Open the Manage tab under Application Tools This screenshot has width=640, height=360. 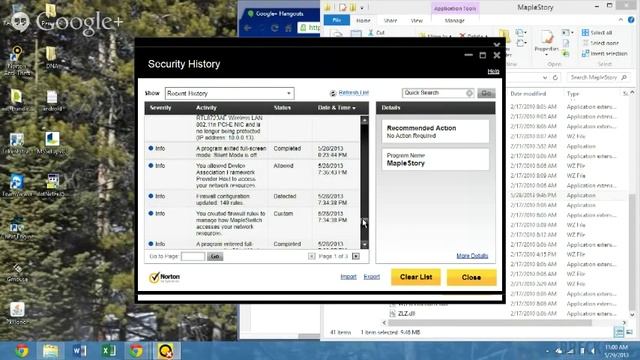pos(454,20)
